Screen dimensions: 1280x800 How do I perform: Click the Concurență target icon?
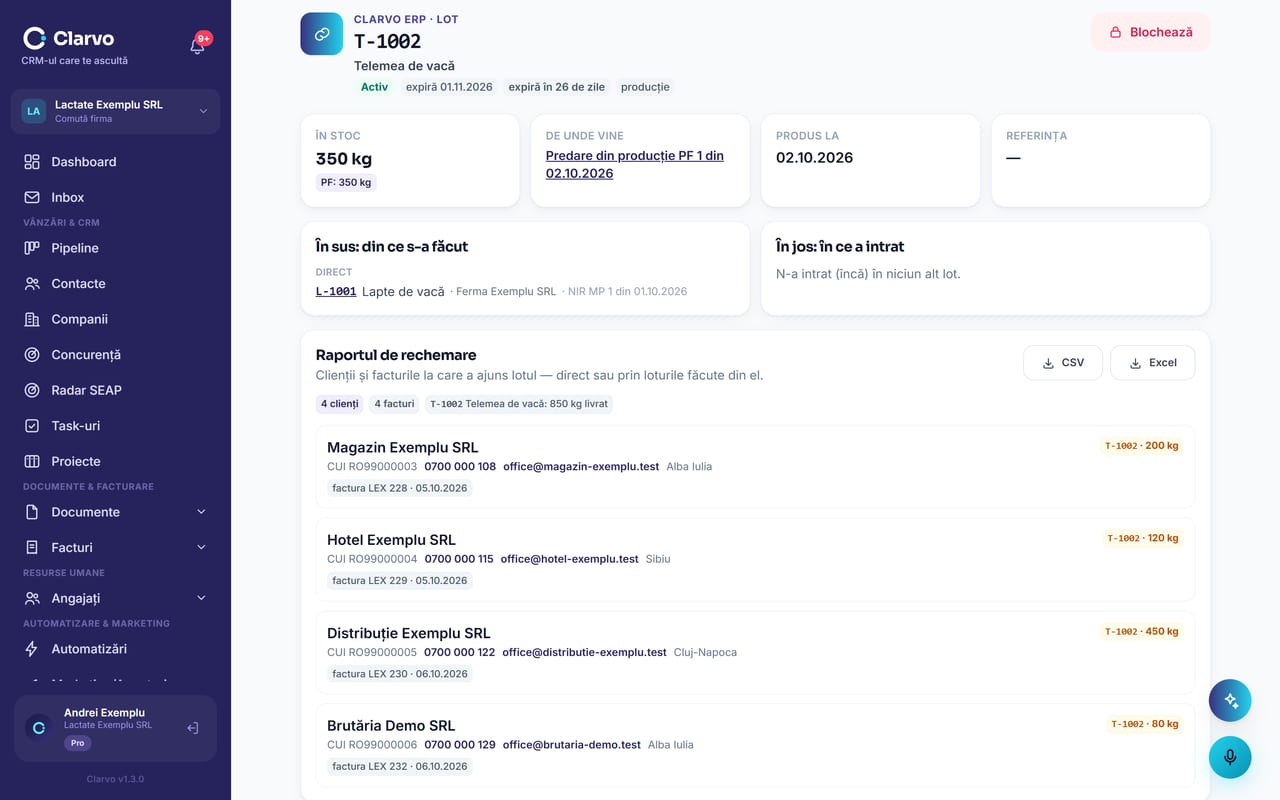click(x=32, y=355)
